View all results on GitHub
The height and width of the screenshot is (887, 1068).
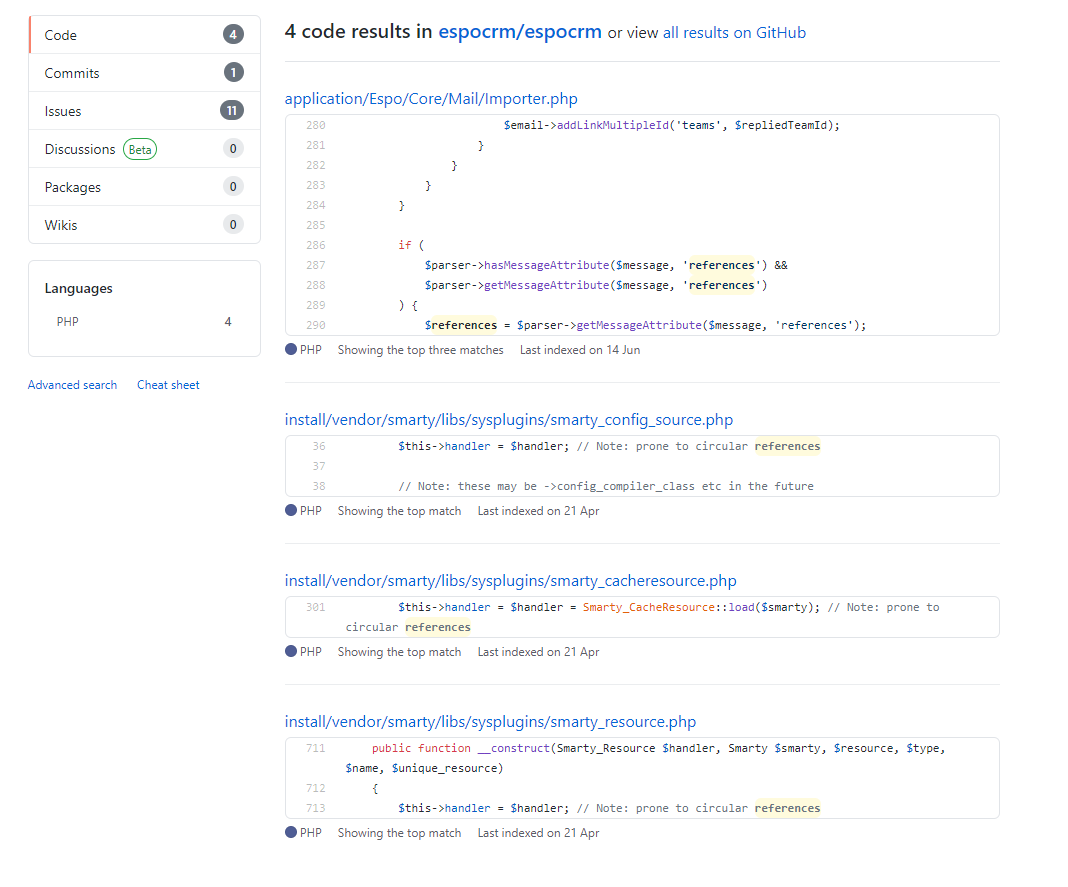pyautogui.click(x=734, y=33)
